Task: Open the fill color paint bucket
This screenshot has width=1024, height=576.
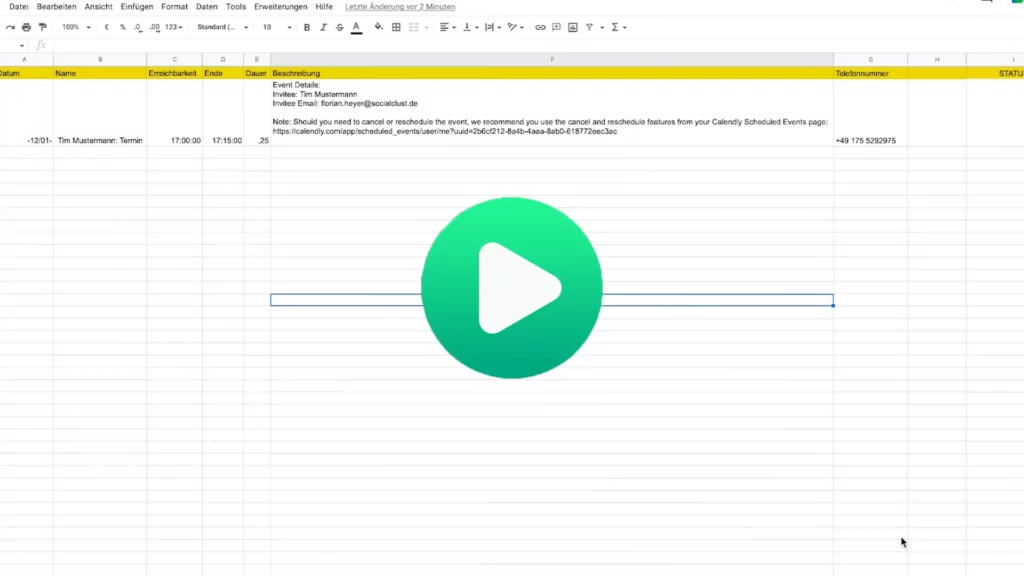Action: (x=378, y=27)
